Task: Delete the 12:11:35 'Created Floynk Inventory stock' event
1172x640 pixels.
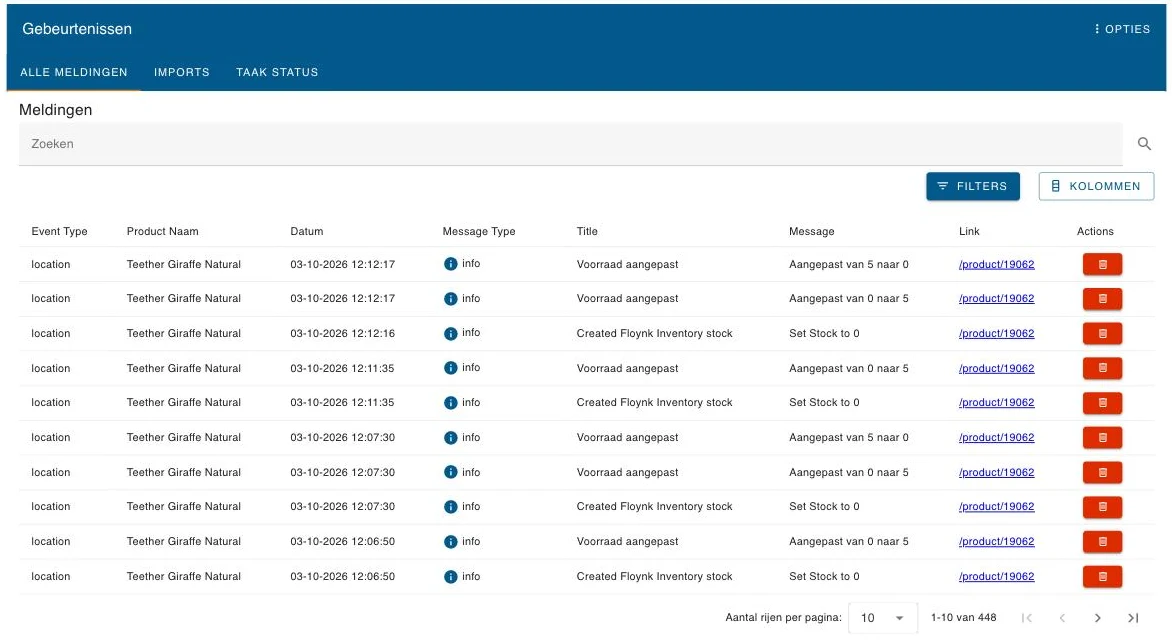Action: coord(1102,402)
